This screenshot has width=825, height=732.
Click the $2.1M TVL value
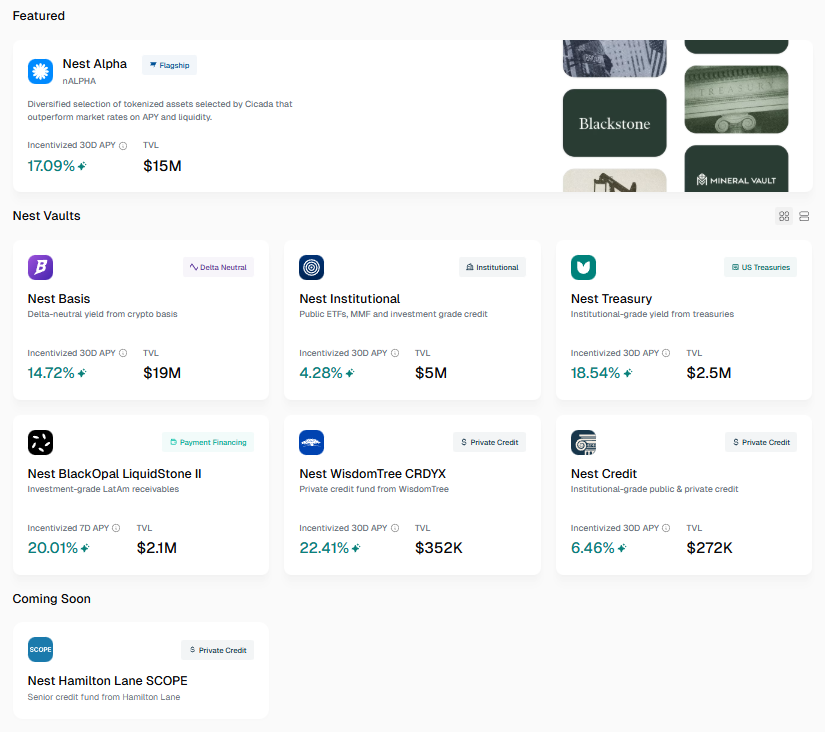(x=157, y=548)
